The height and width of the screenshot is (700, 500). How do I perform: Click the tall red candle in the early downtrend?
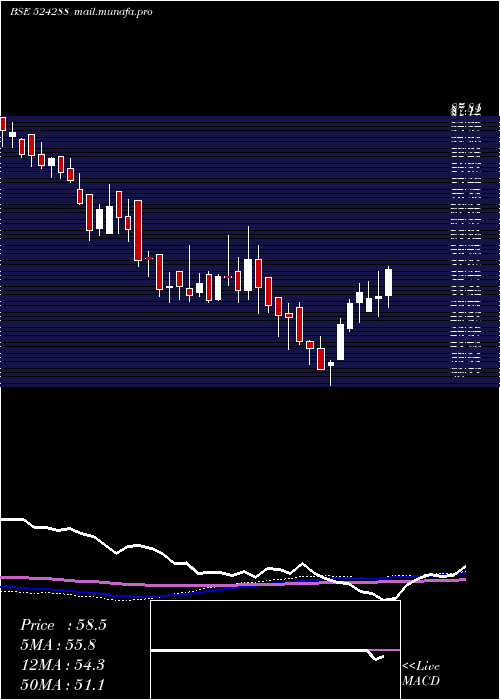[138, 230]
